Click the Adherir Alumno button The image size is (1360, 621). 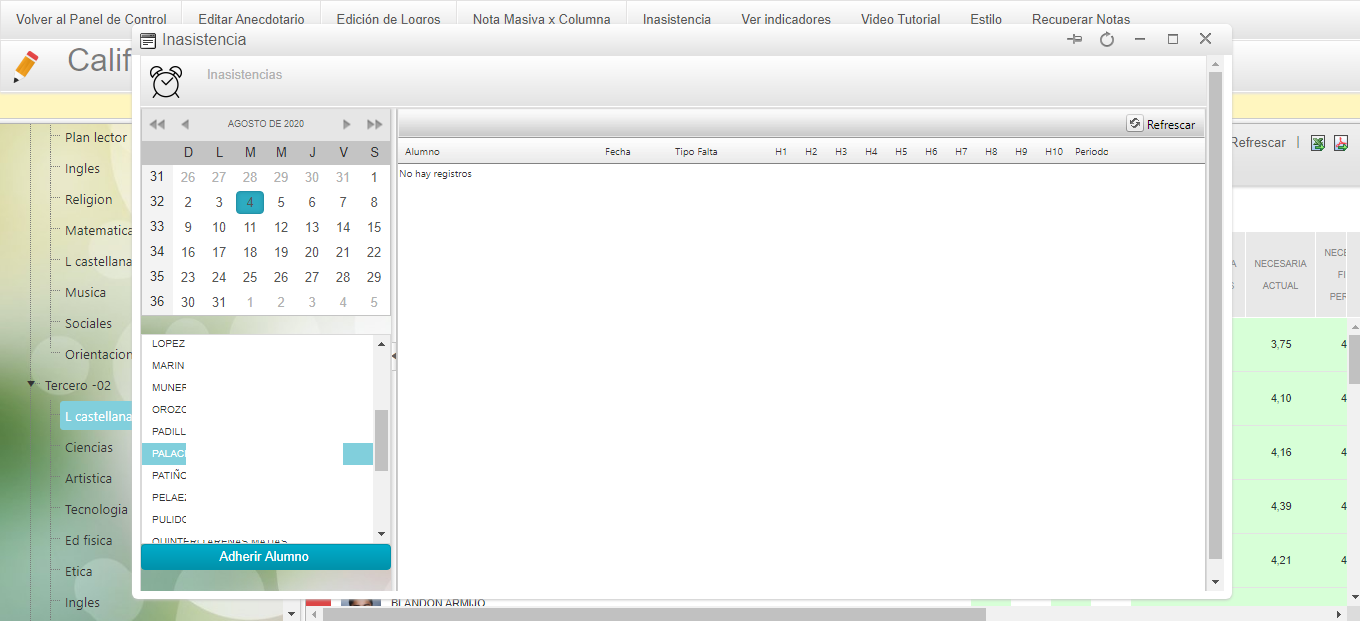(x=265, y=557)
